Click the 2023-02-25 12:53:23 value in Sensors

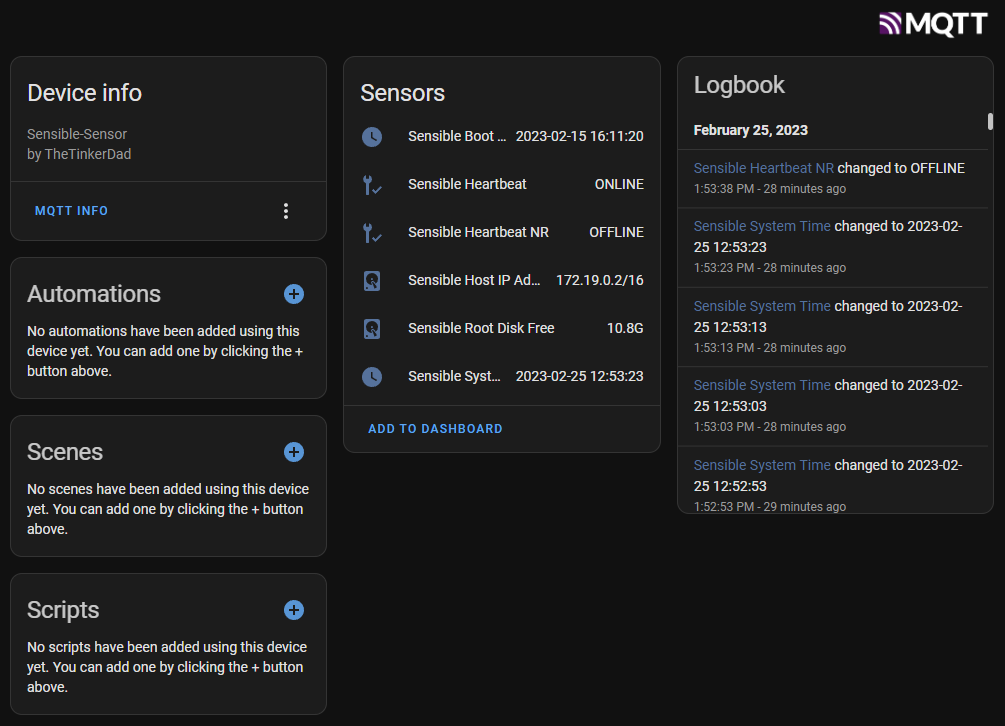click(x=579, y=377)
